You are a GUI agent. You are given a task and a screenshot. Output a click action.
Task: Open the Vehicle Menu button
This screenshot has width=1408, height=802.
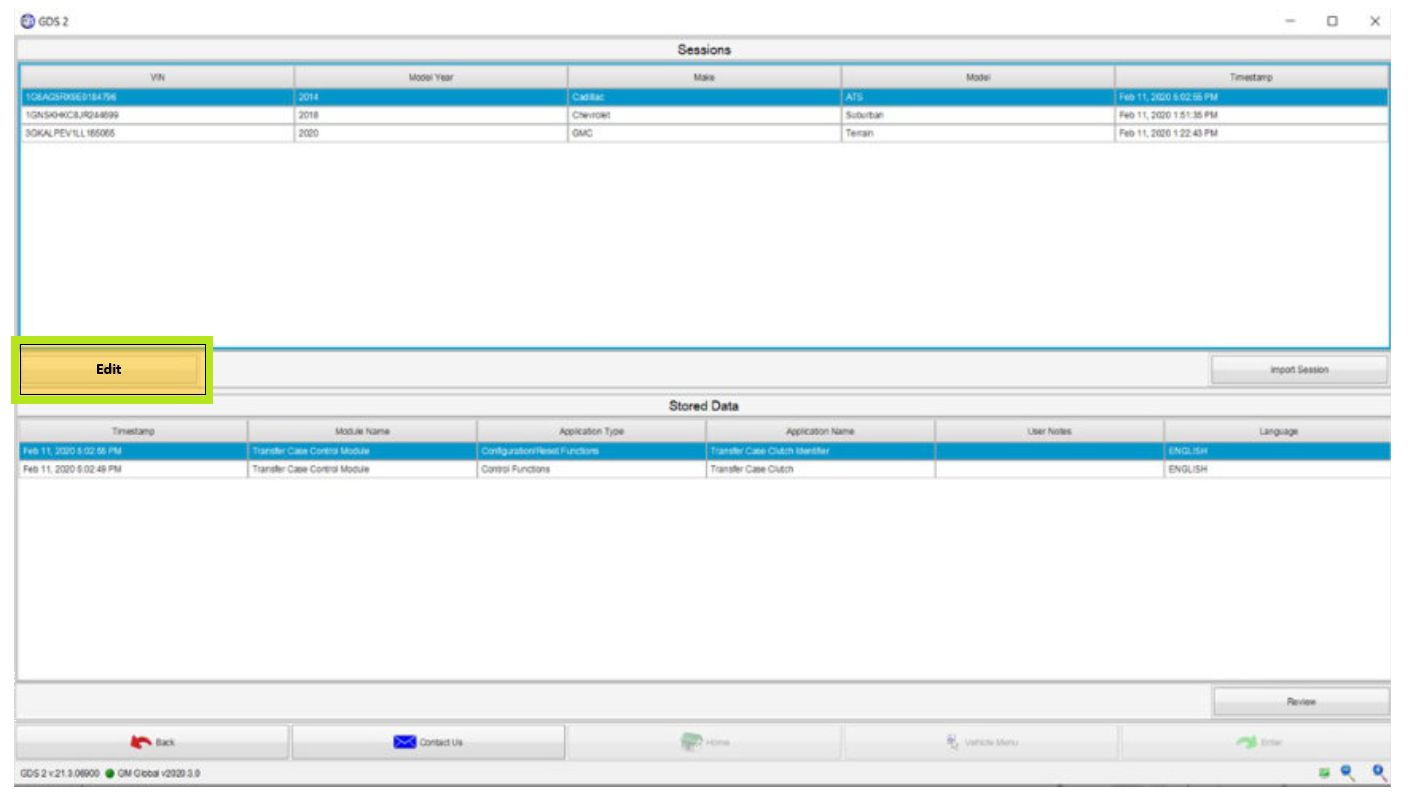coord(980,742)
